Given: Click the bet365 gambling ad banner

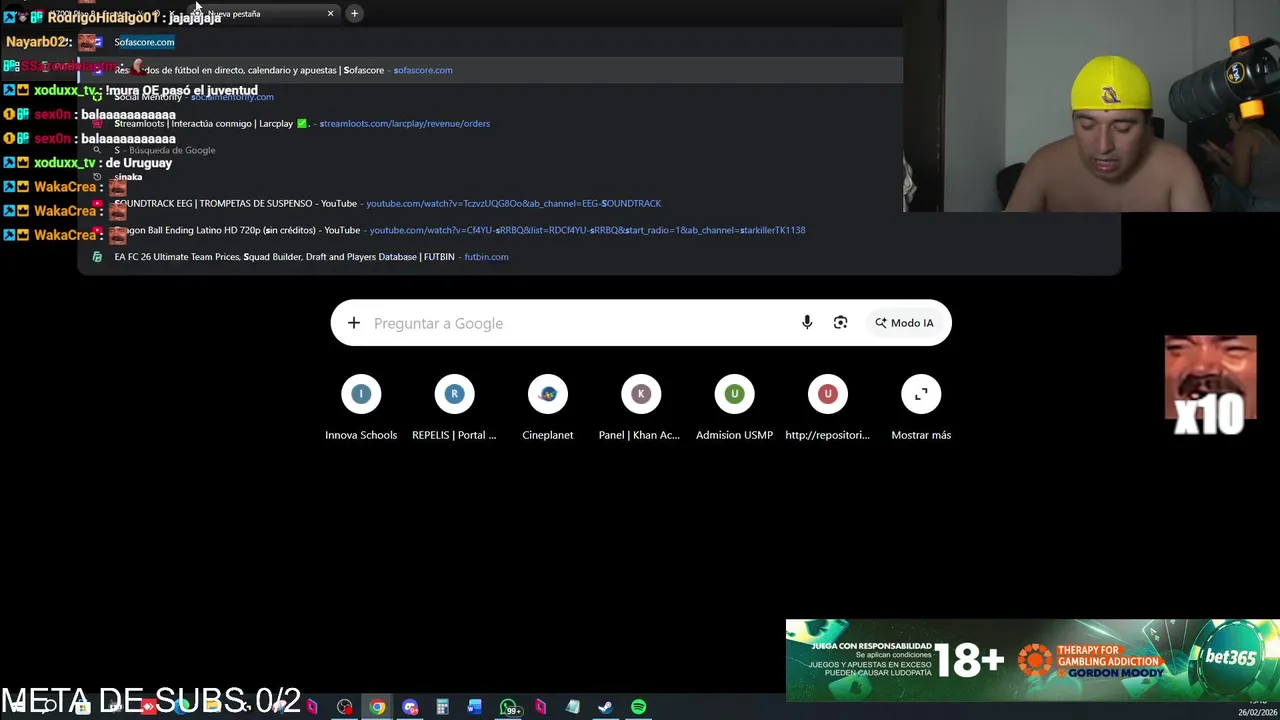Looking at the screenshot, I should coord(1032,660).
